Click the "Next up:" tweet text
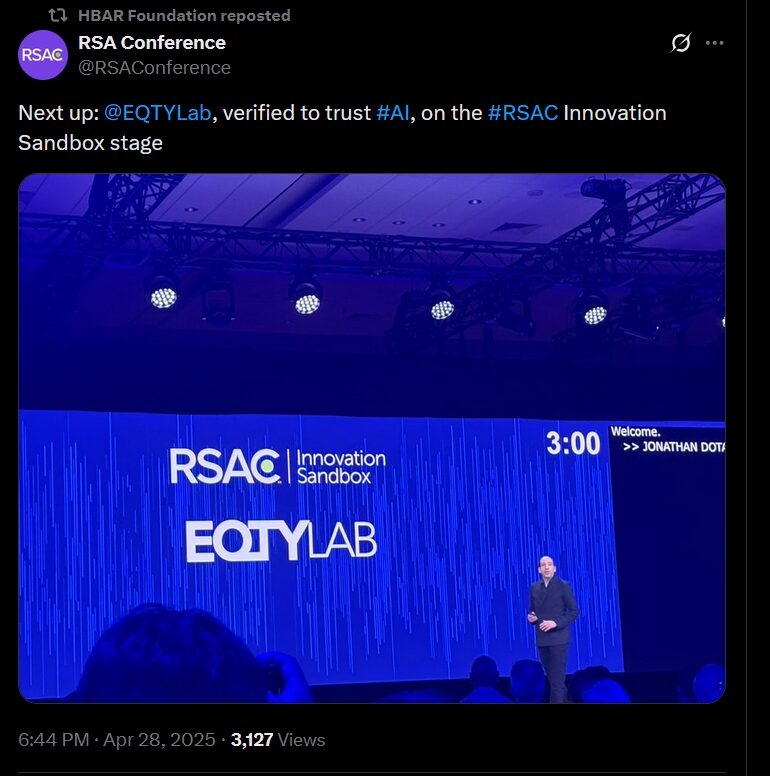 58,113
